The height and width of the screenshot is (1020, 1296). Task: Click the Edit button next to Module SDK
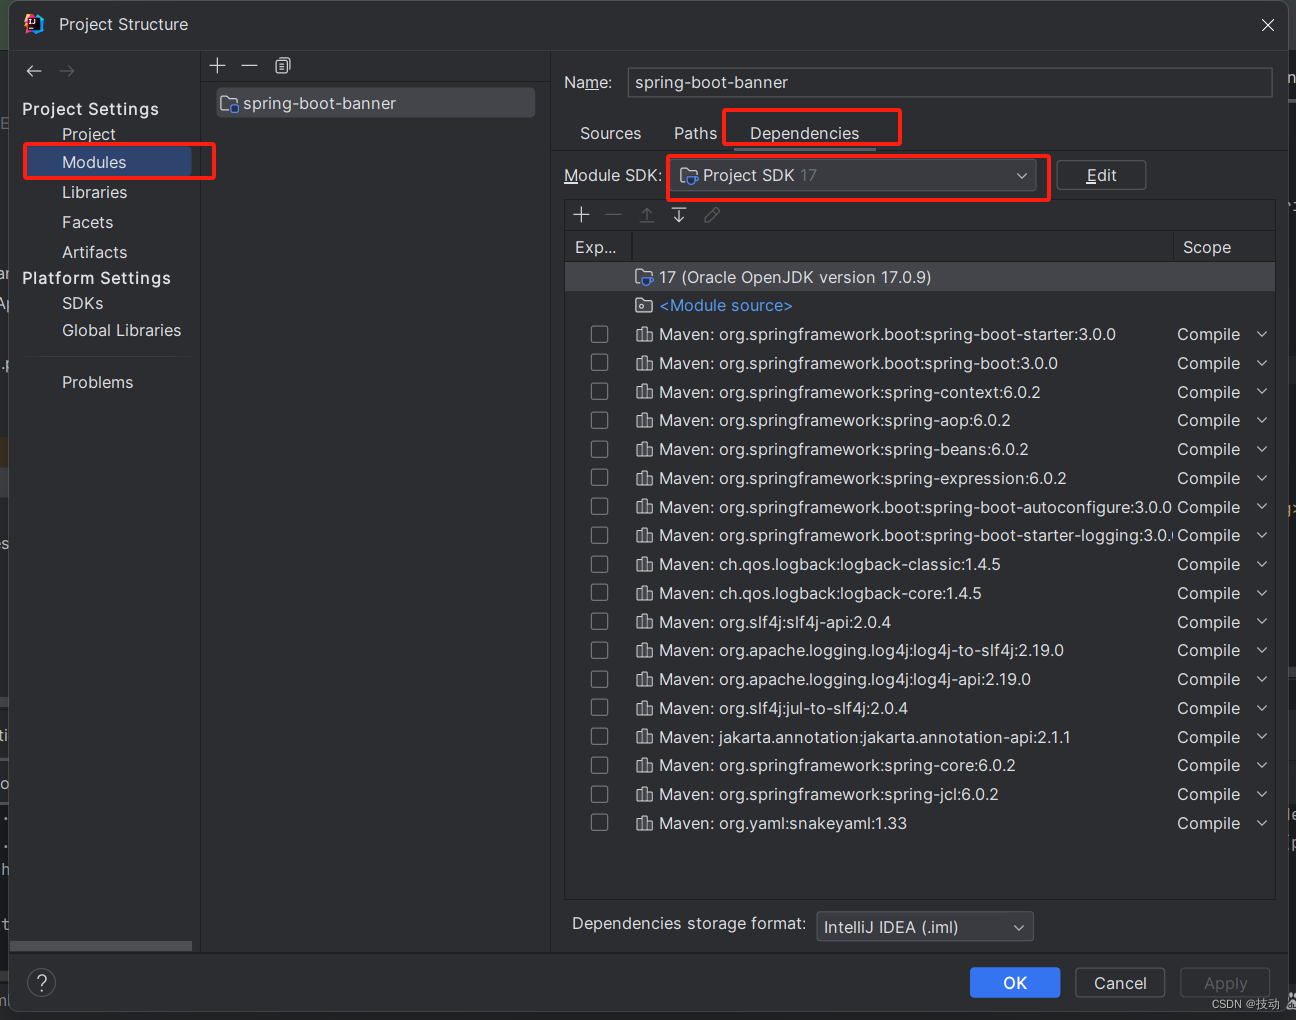coord(1101,175)
